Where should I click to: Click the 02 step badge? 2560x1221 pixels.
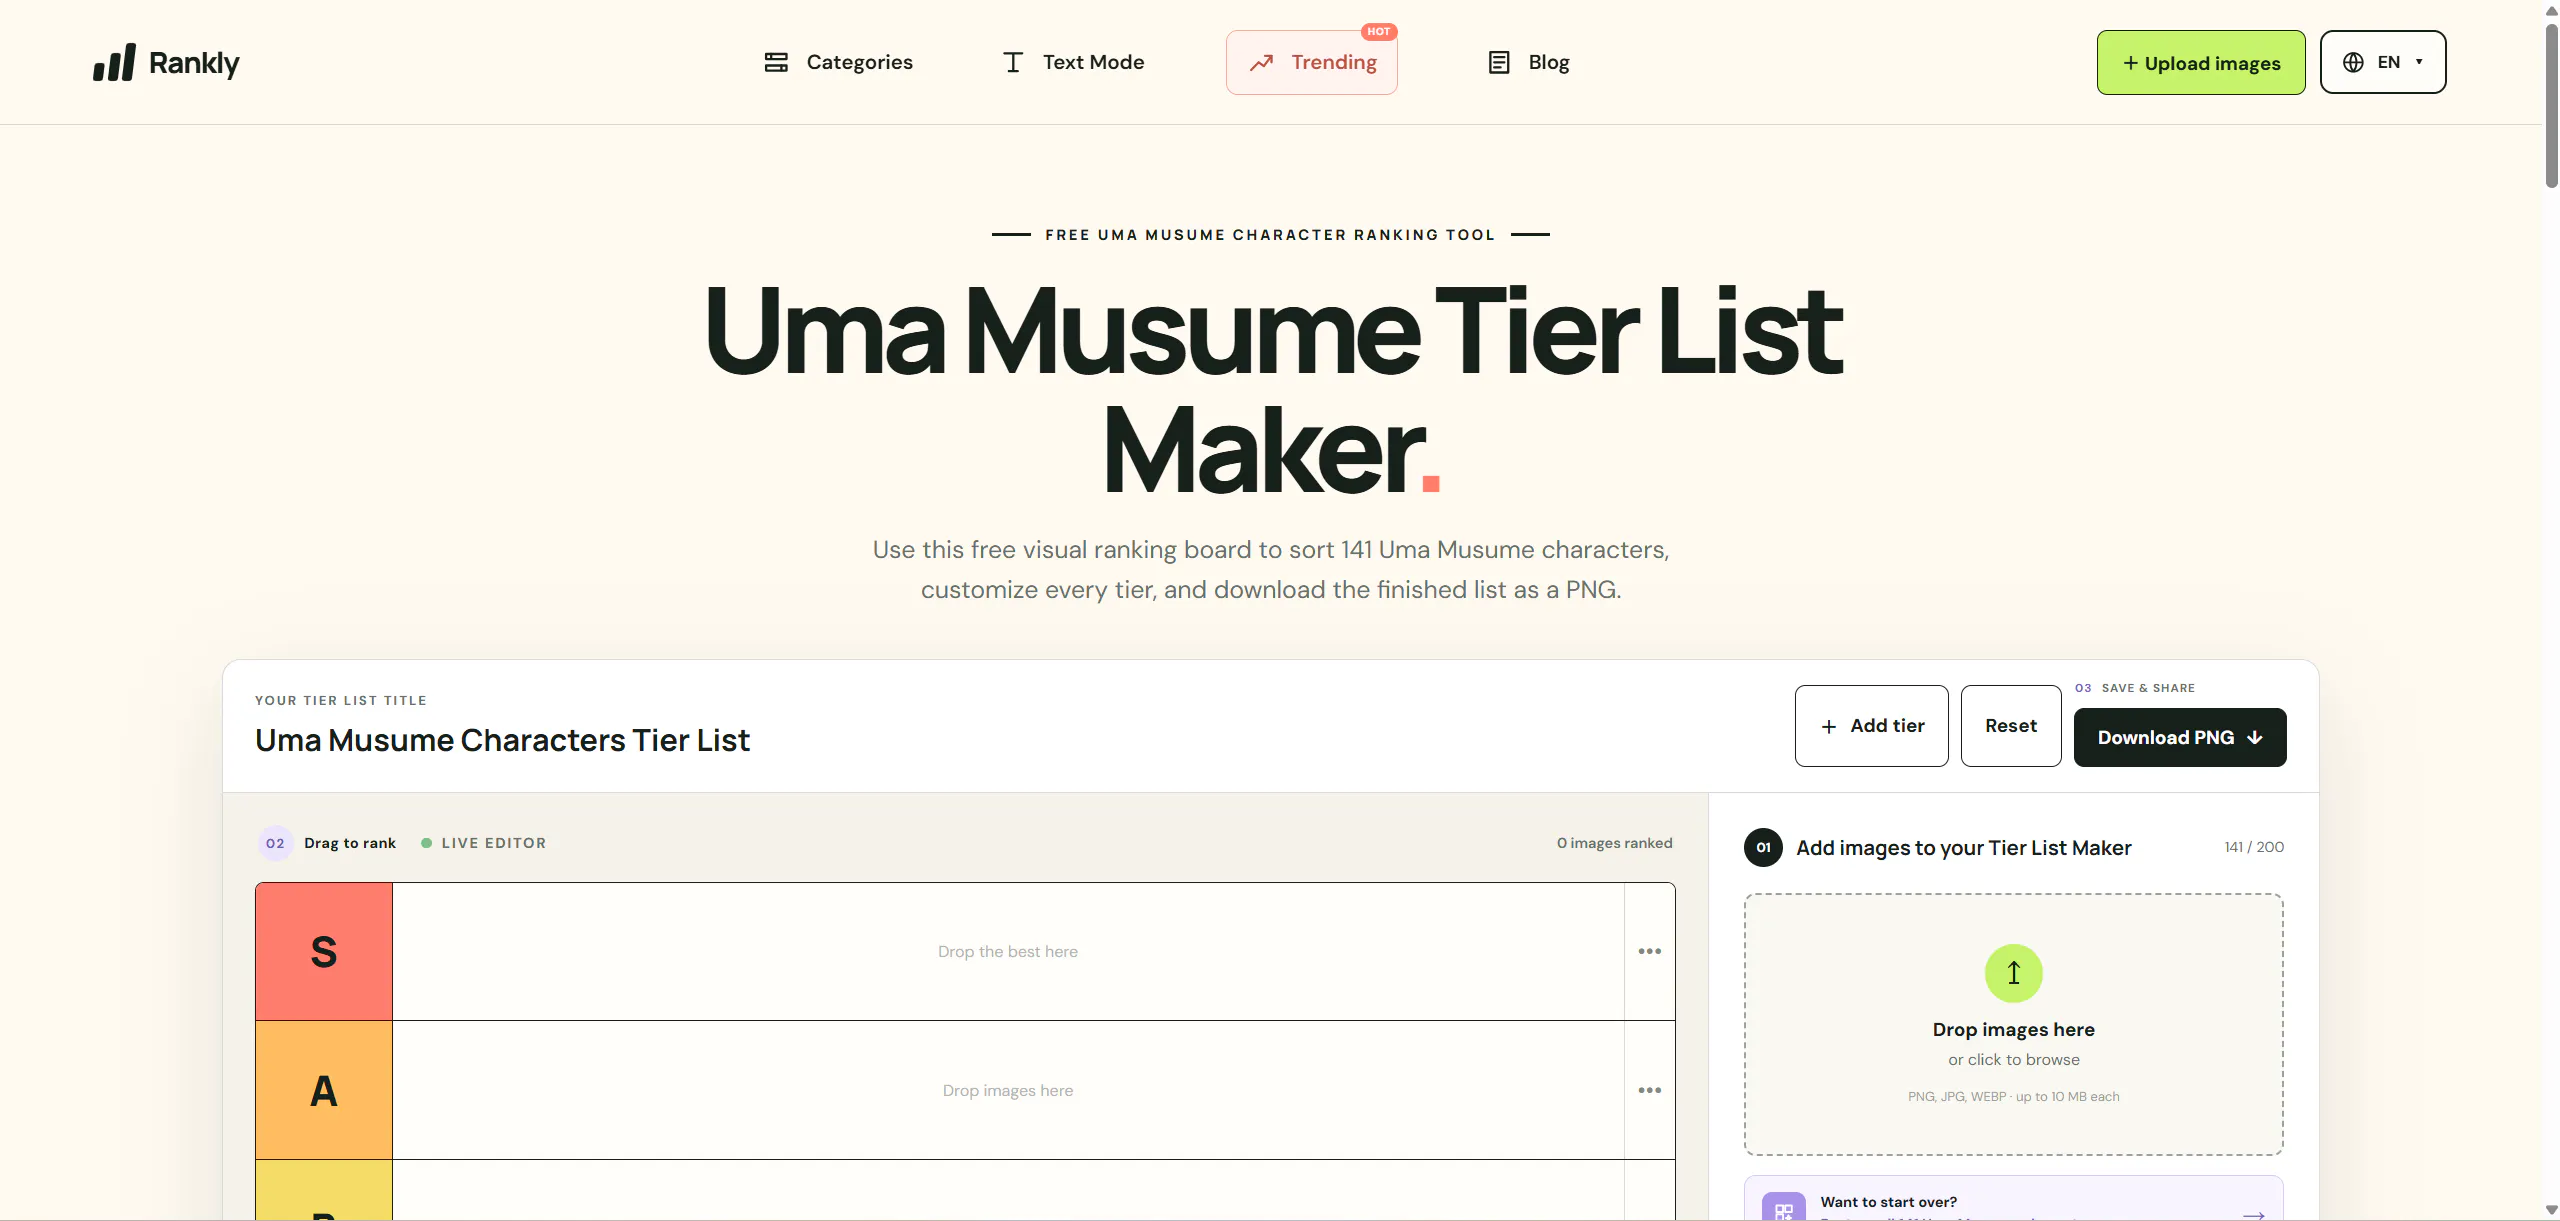pos(275,844)
